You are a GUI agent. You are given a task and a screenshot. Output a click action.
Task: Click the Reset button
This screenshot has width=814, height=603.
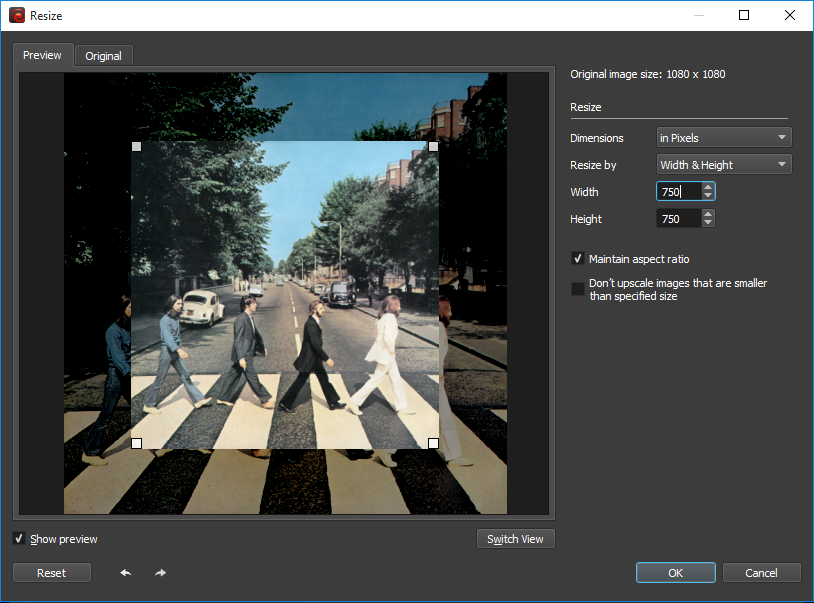[x=52, y=573]
